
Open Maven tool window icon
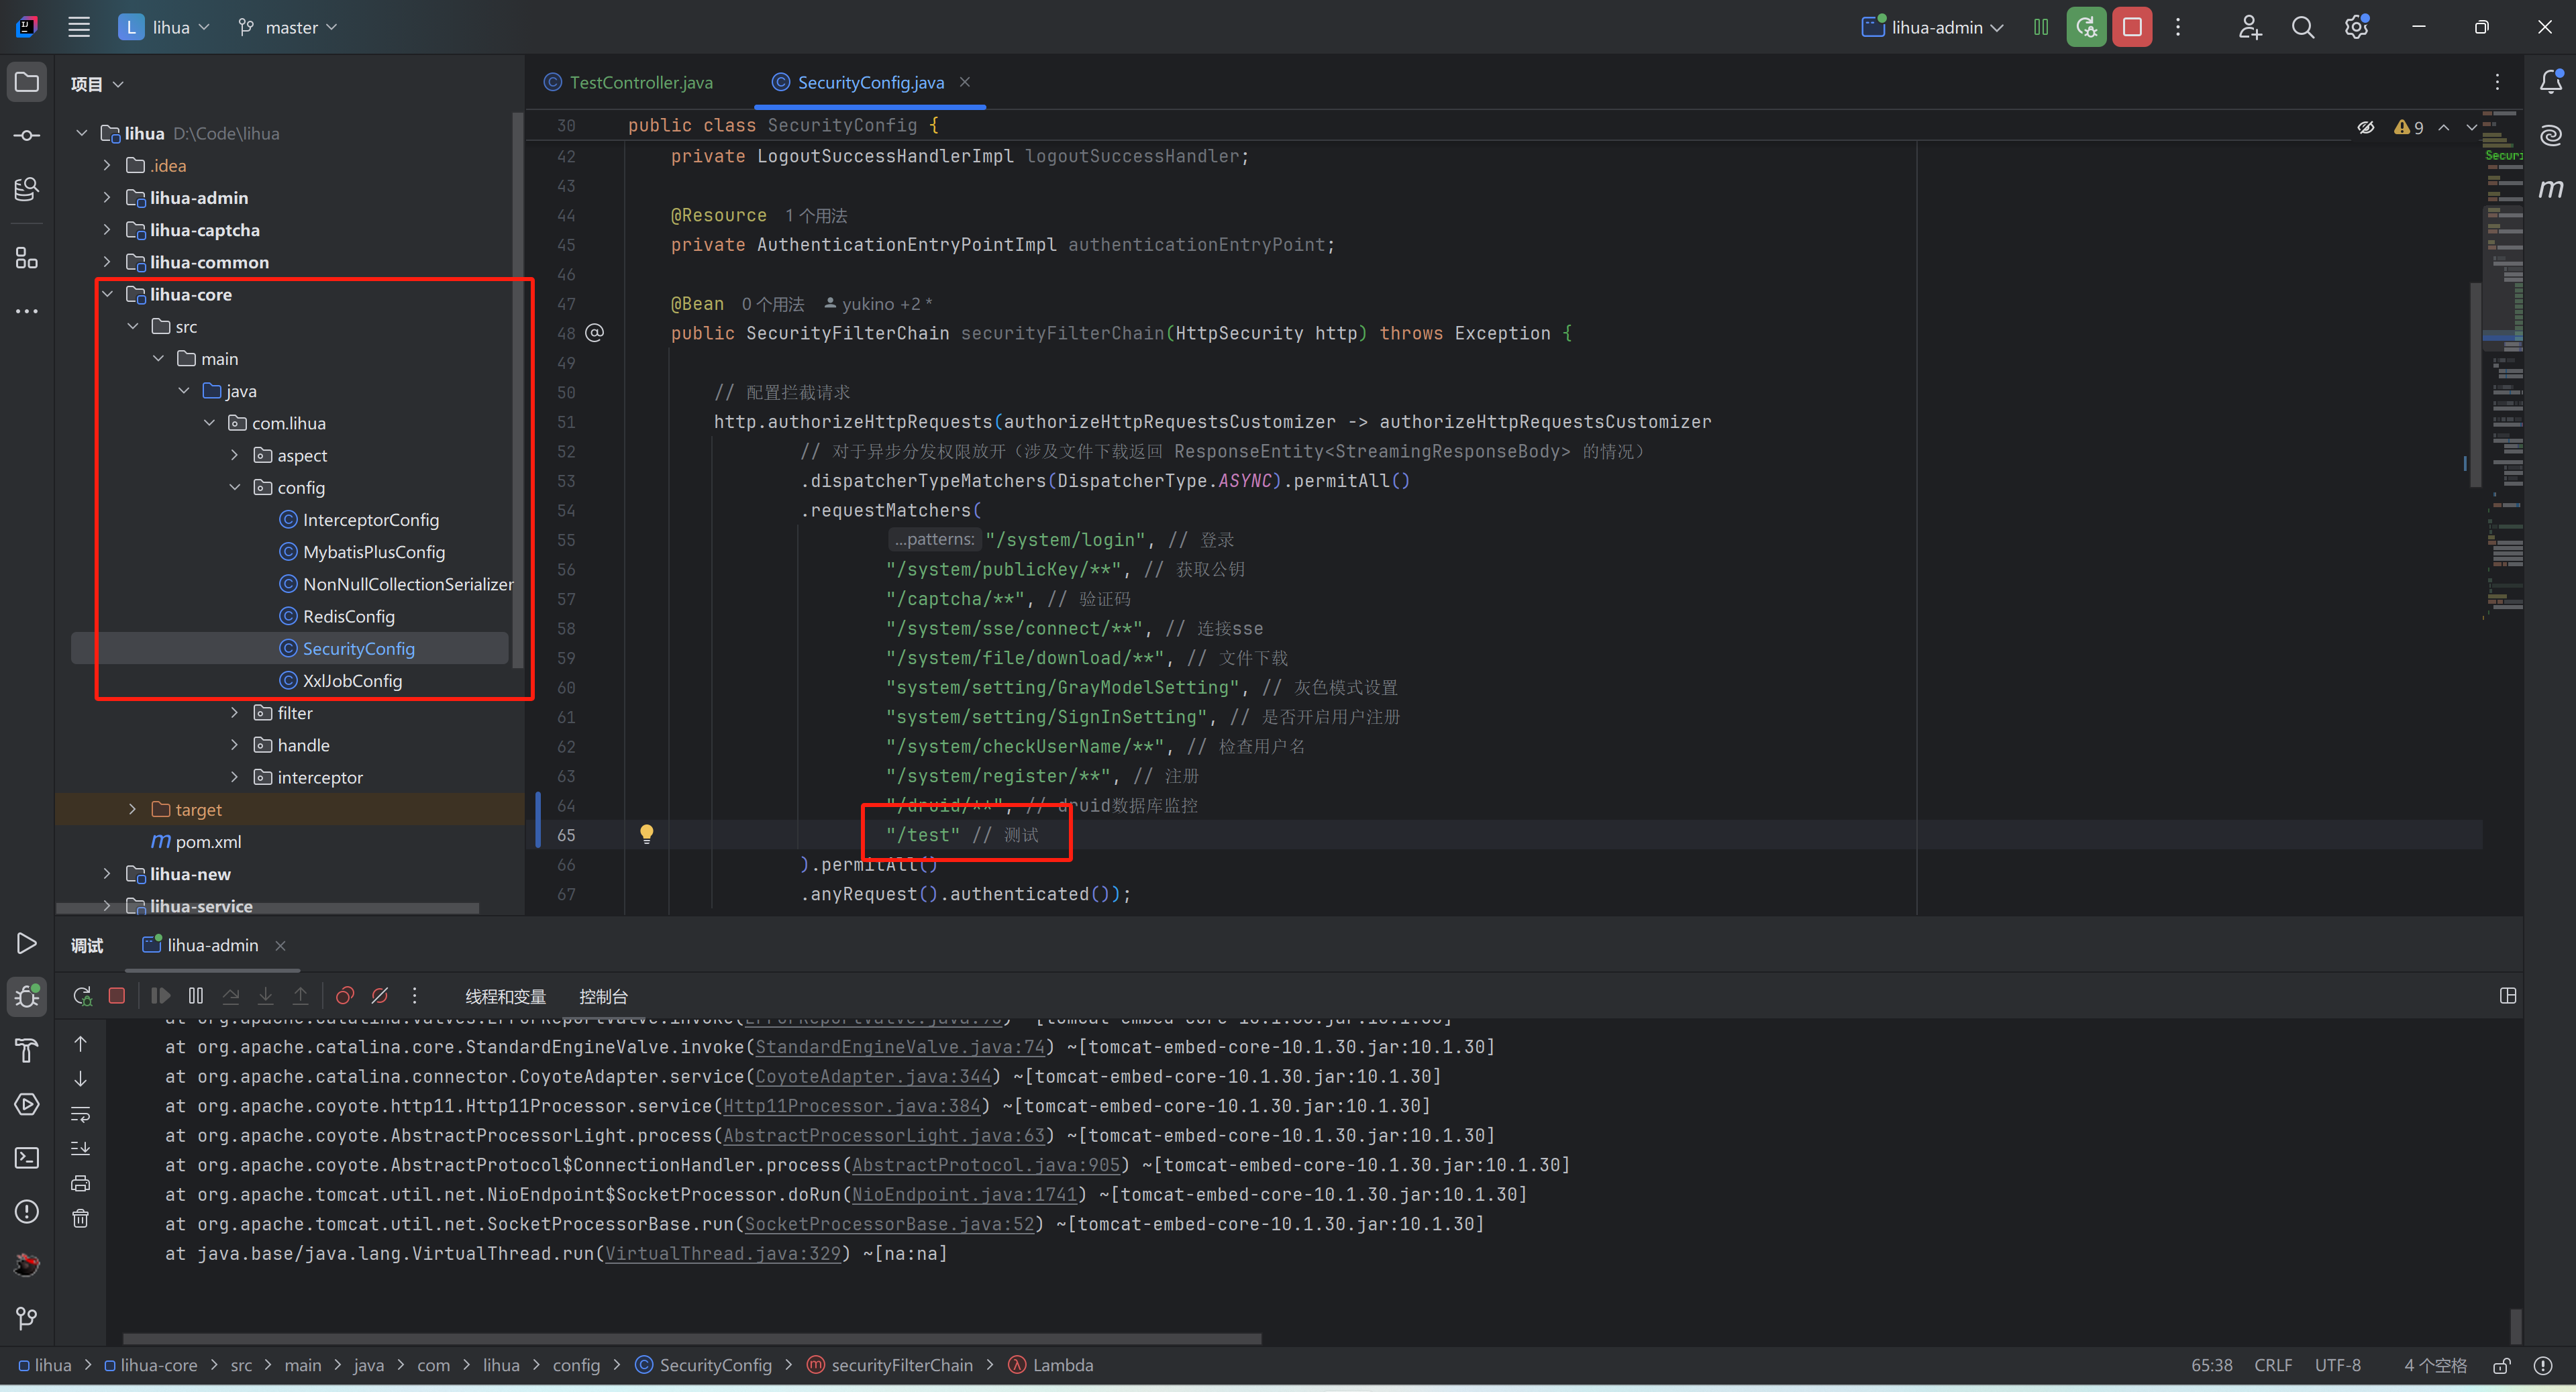[2551, 189]
